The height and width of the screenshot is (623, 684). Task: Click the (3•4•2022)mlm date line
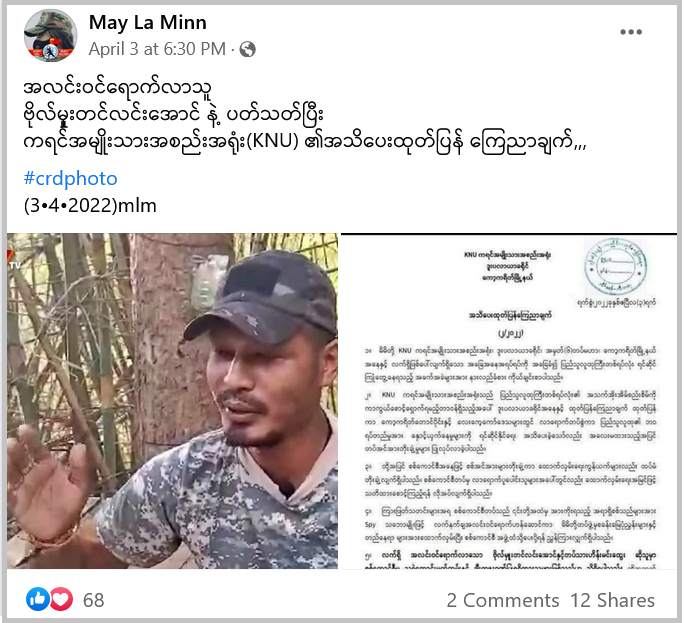point(90,205)
